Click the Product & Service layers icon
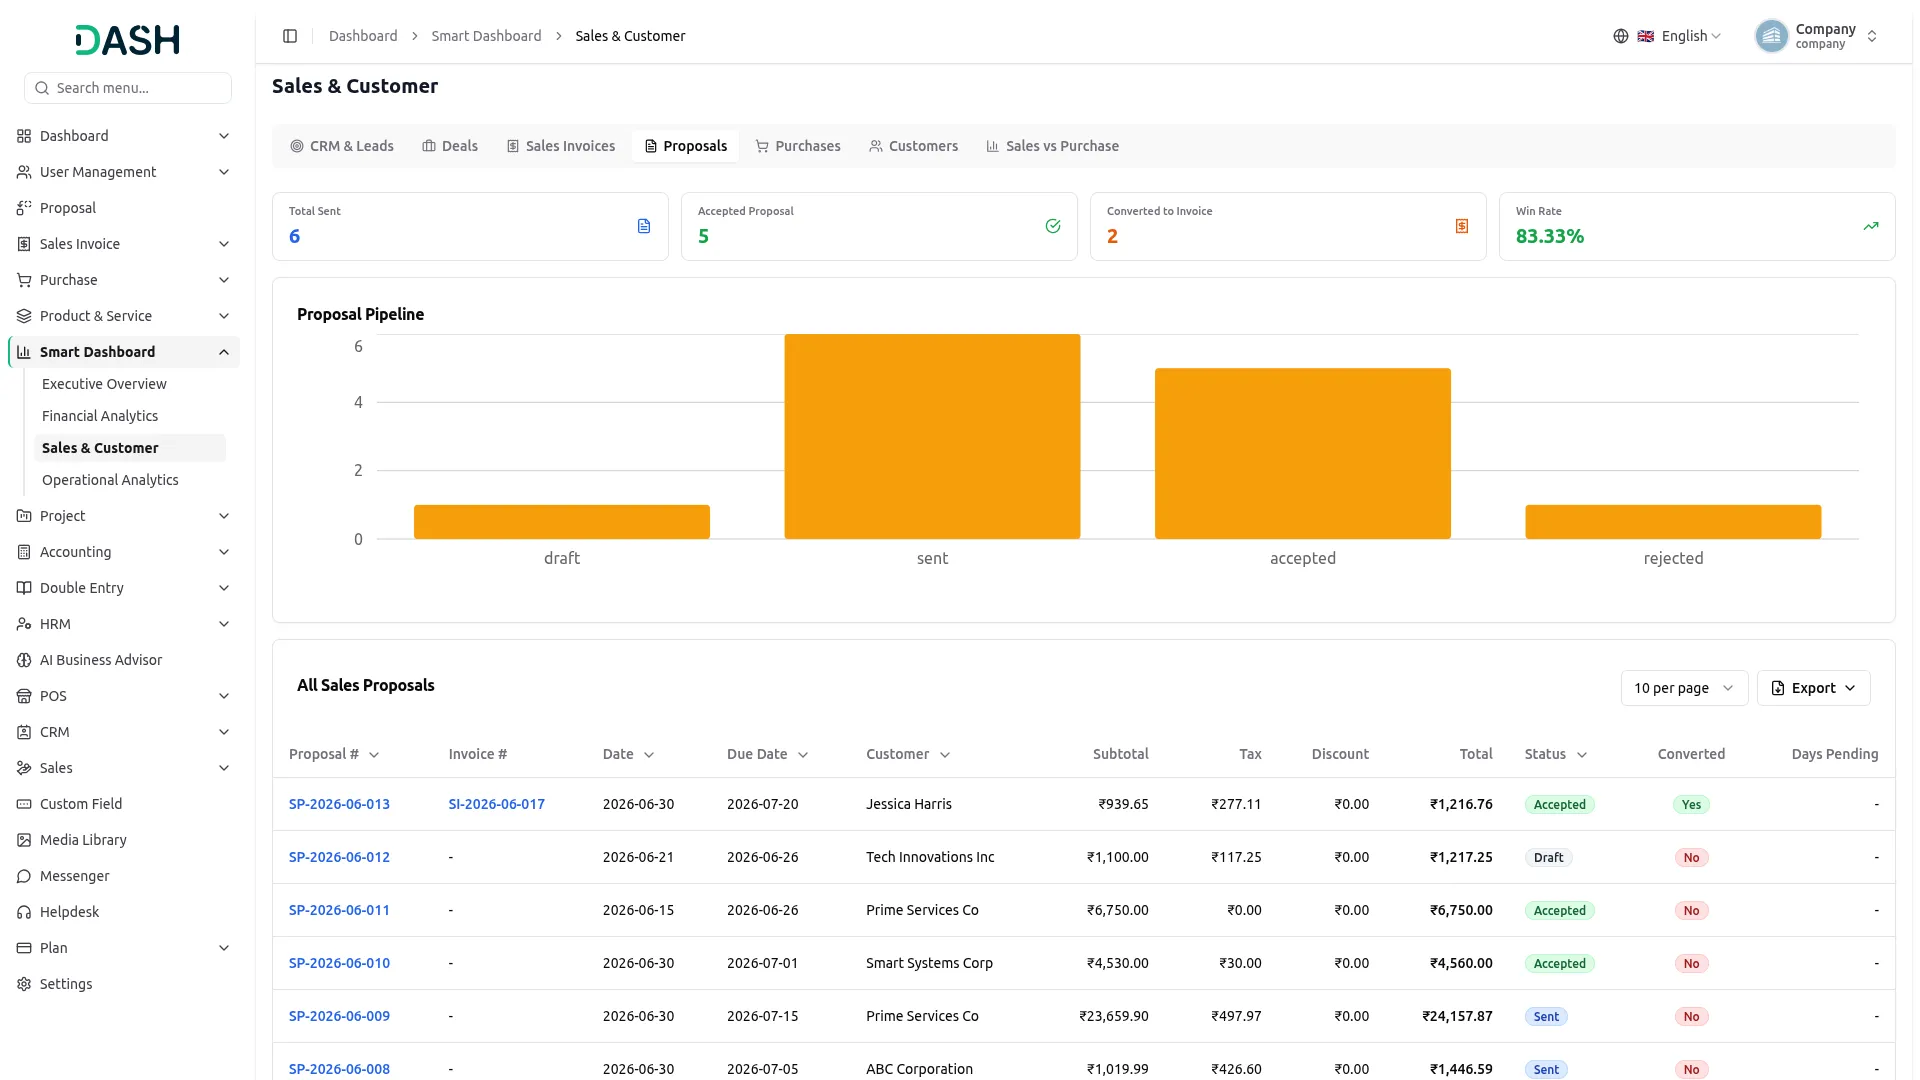The height and width of the screenshot is (1080, 1920). point(24,316)
